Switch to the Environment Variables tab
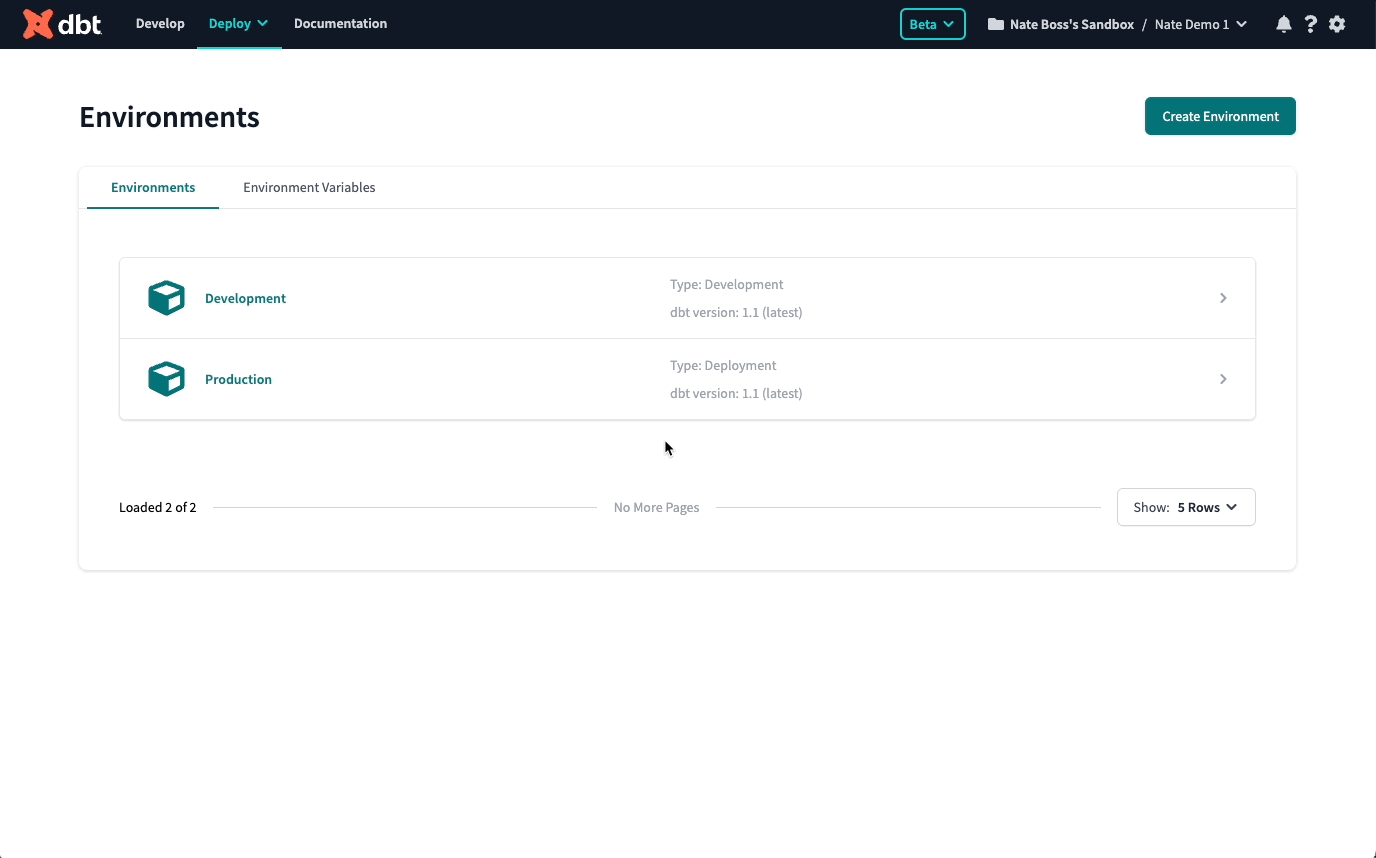 tap(309, 187)
